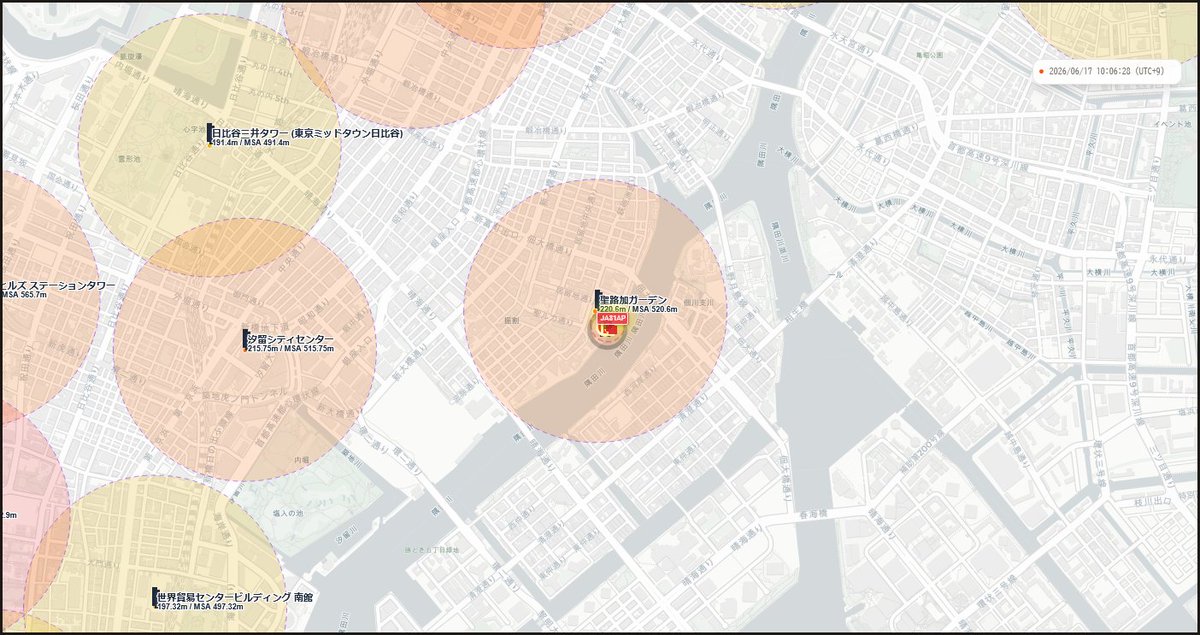The image size is (1200, 635).
Task: Click the JA81AP aircraft callsign tag
Action: [611, 318]
